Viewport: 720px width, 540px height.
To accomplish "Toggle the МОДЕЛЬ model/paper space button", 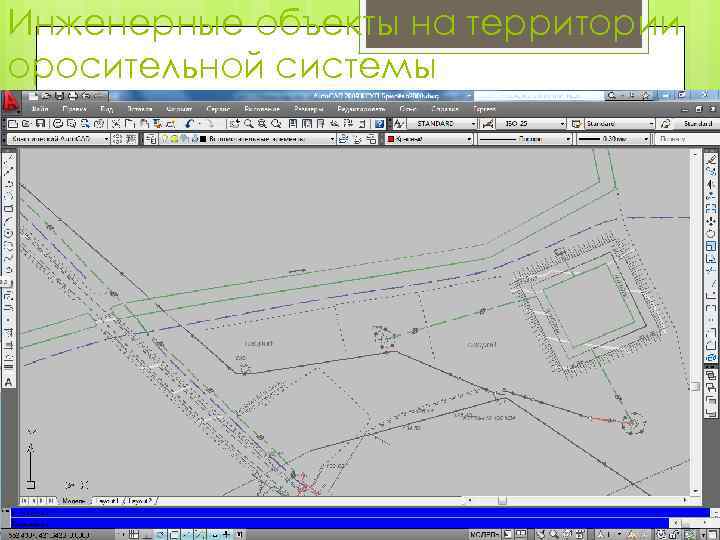I will [x=484, y=534].
